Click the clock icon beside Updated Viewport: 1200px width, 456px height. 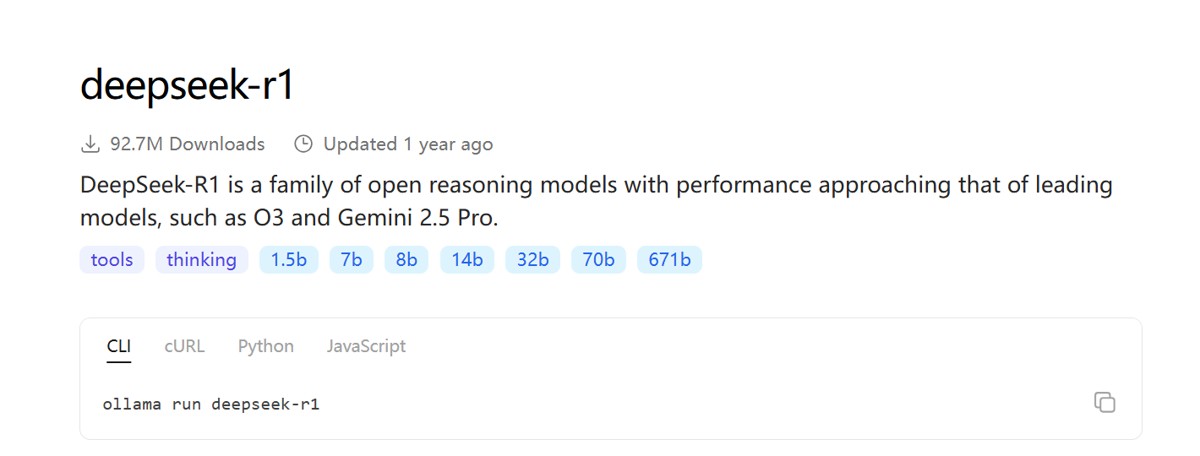(x=303, y=144)
